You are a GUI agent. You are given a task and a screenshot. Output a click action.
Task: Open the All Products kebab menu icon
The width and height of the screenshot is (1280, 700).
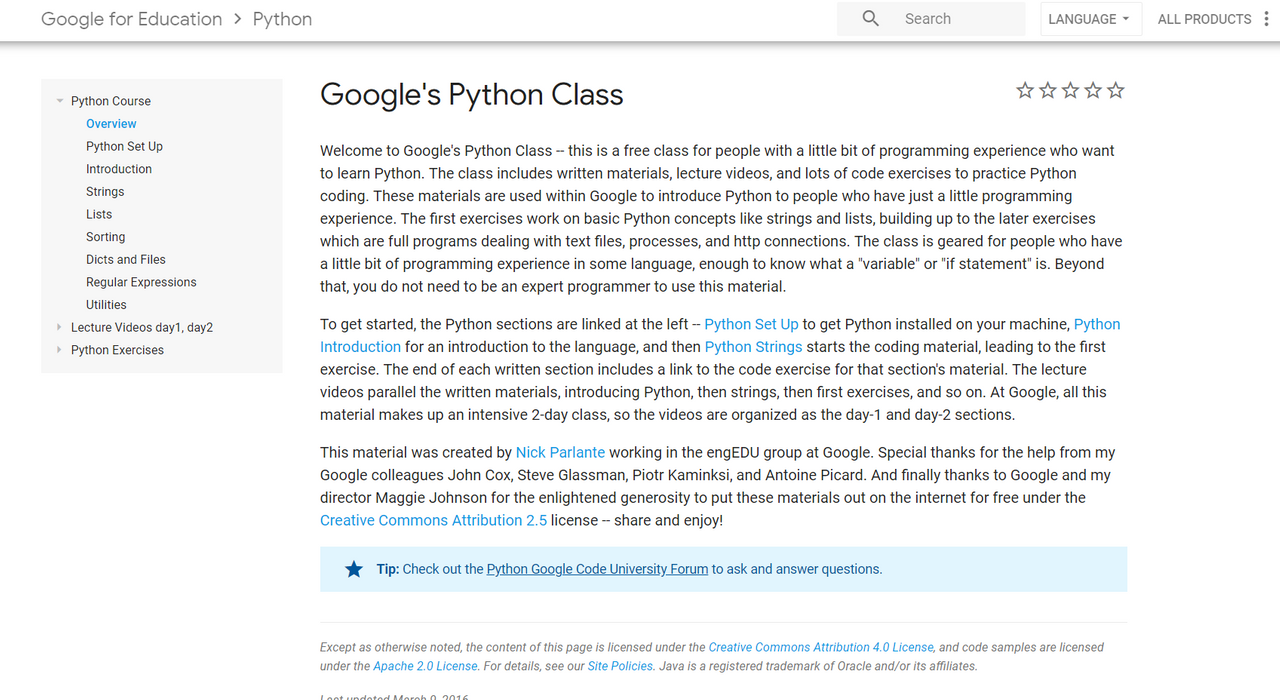click(1266, 19)
